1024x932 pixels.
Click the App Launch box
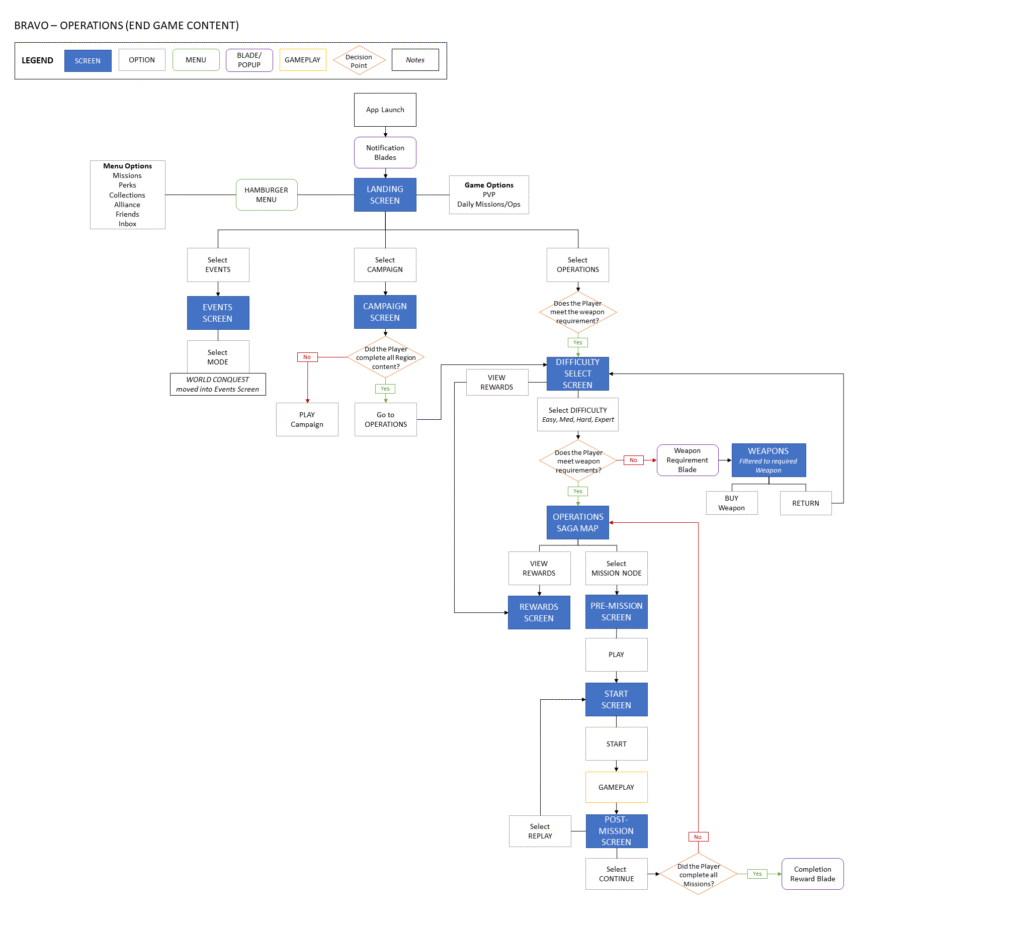[x=385, y=110]
